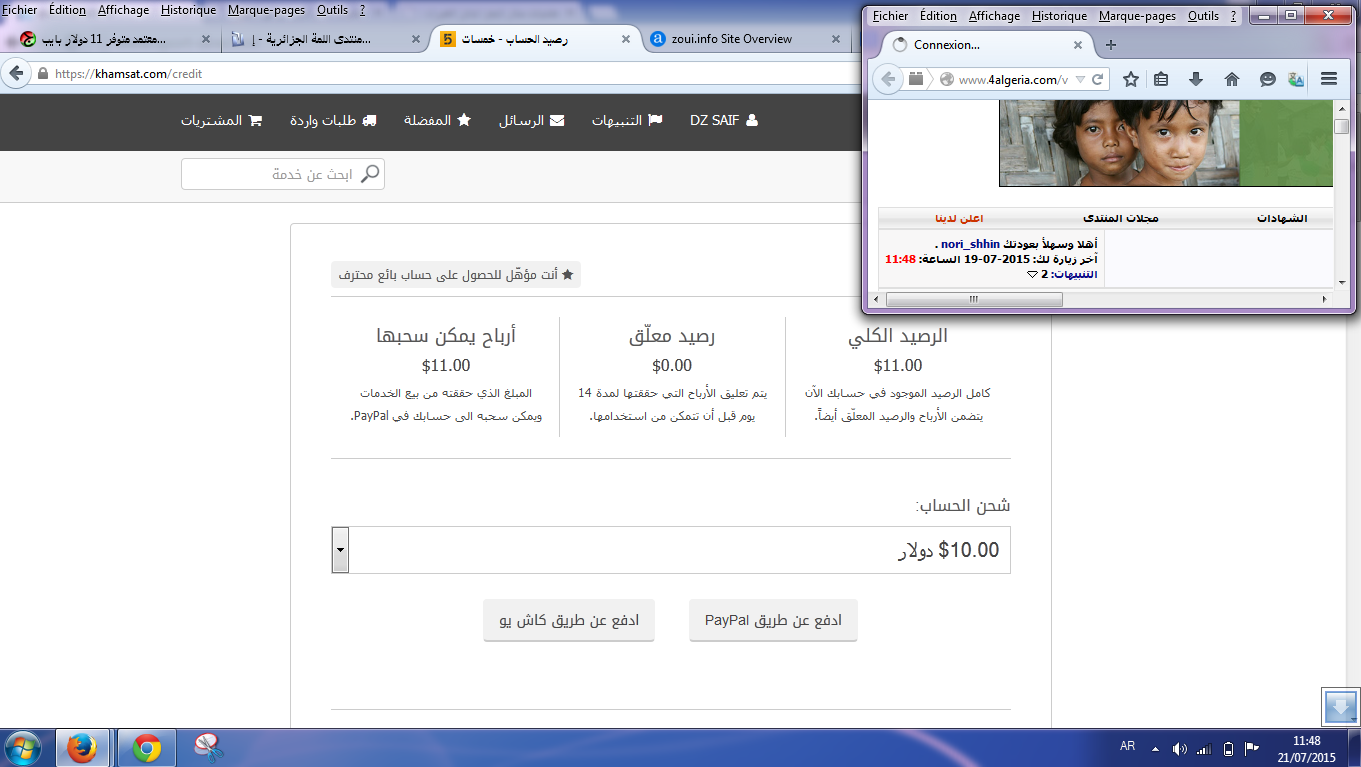This screenshot has height=767, width=1361.
Task: Open the Firefox hamburger menu in small window
Action: 1328,79
